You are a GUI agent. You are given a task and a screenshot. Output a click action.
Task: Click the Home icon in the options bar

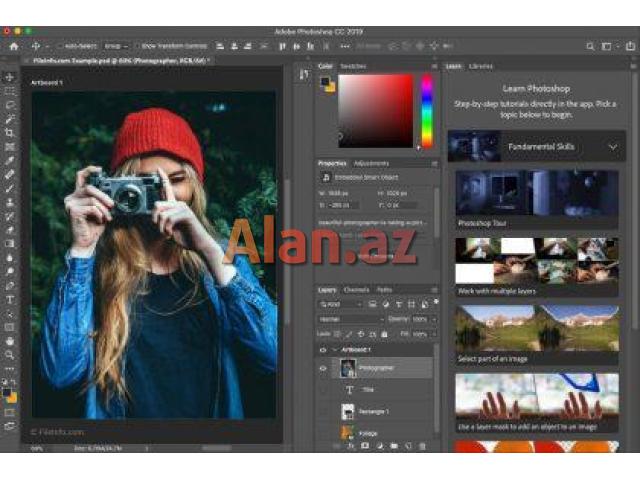click(13, 46)
